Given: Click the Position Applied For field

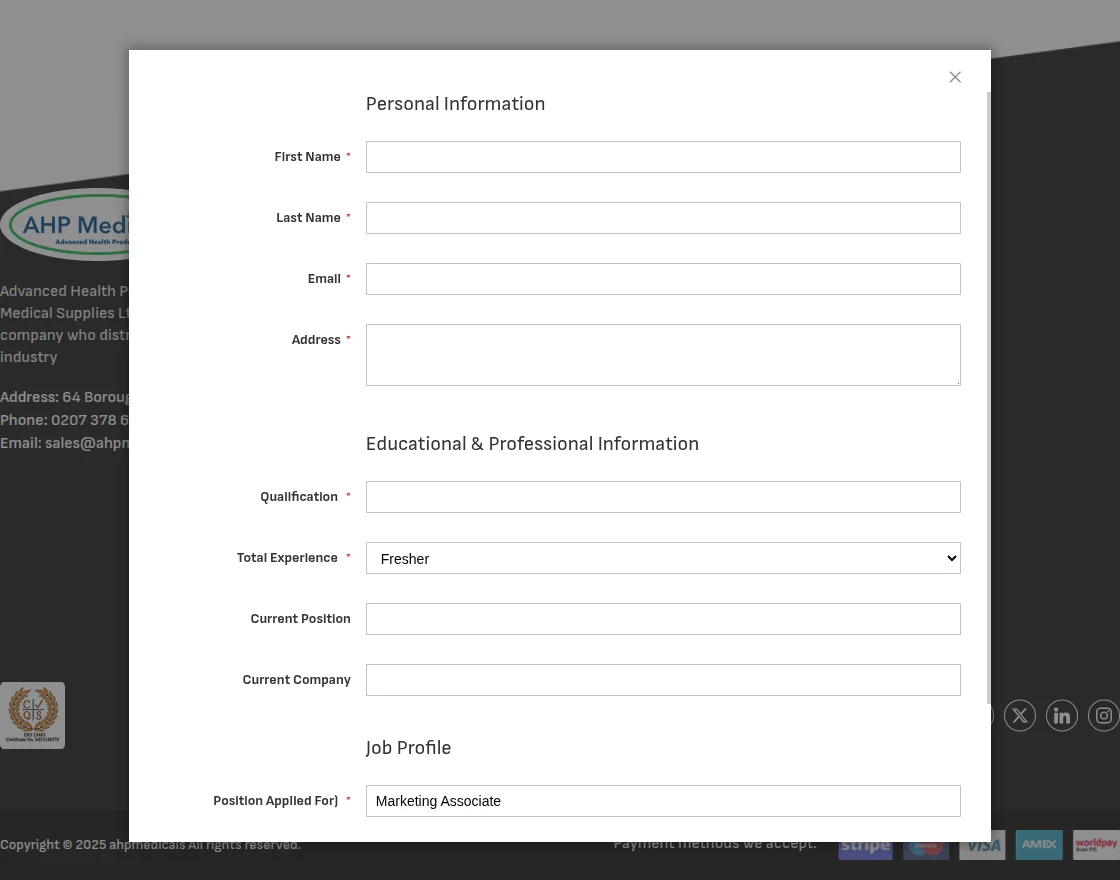Looking at the screenshot, I should click(x=663, y=801).
